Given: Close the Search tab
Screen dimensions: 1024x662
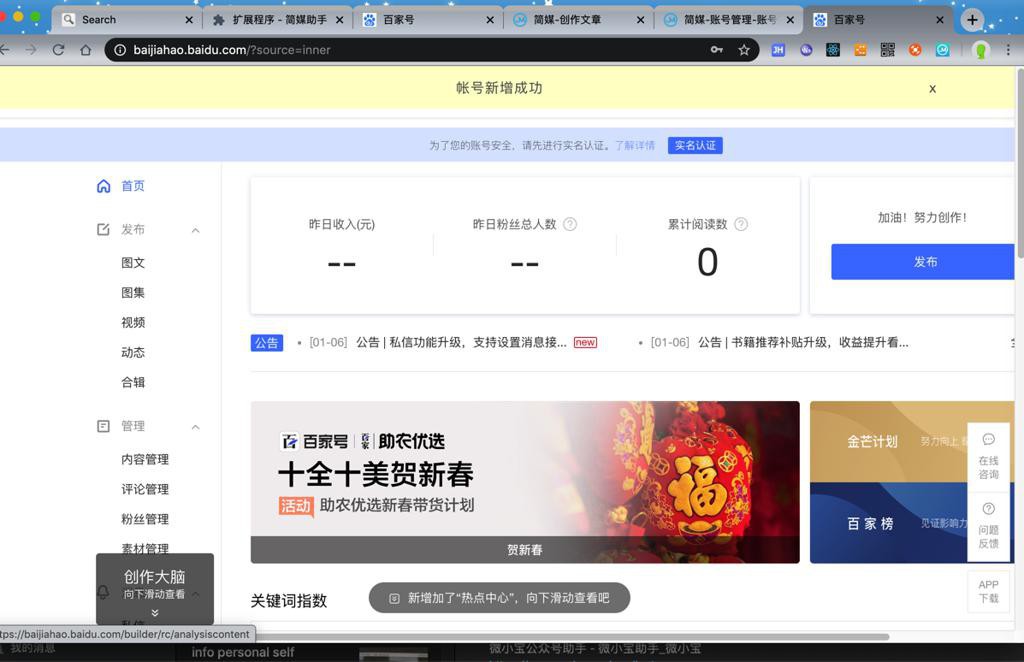Looking at the screenshot, I should (189, 20).
